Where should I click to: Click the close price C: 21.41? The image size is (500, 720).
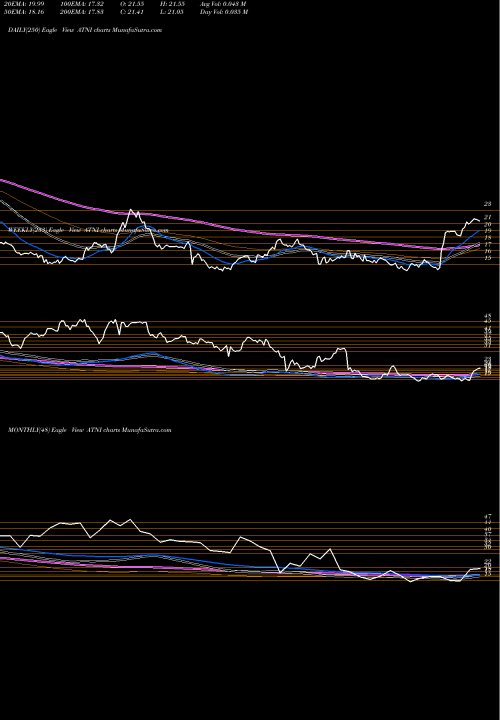point(131,12)
